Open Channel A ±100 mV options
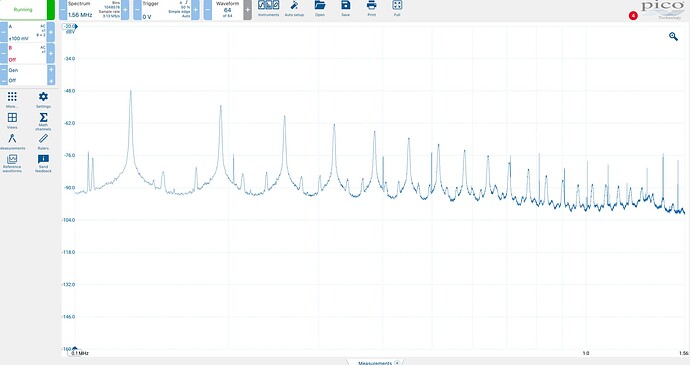 point(27,32)
